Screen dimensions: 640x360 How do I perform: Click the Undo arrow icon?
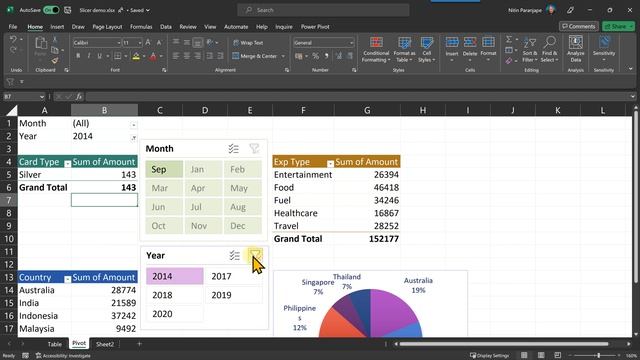click(13, 40)
